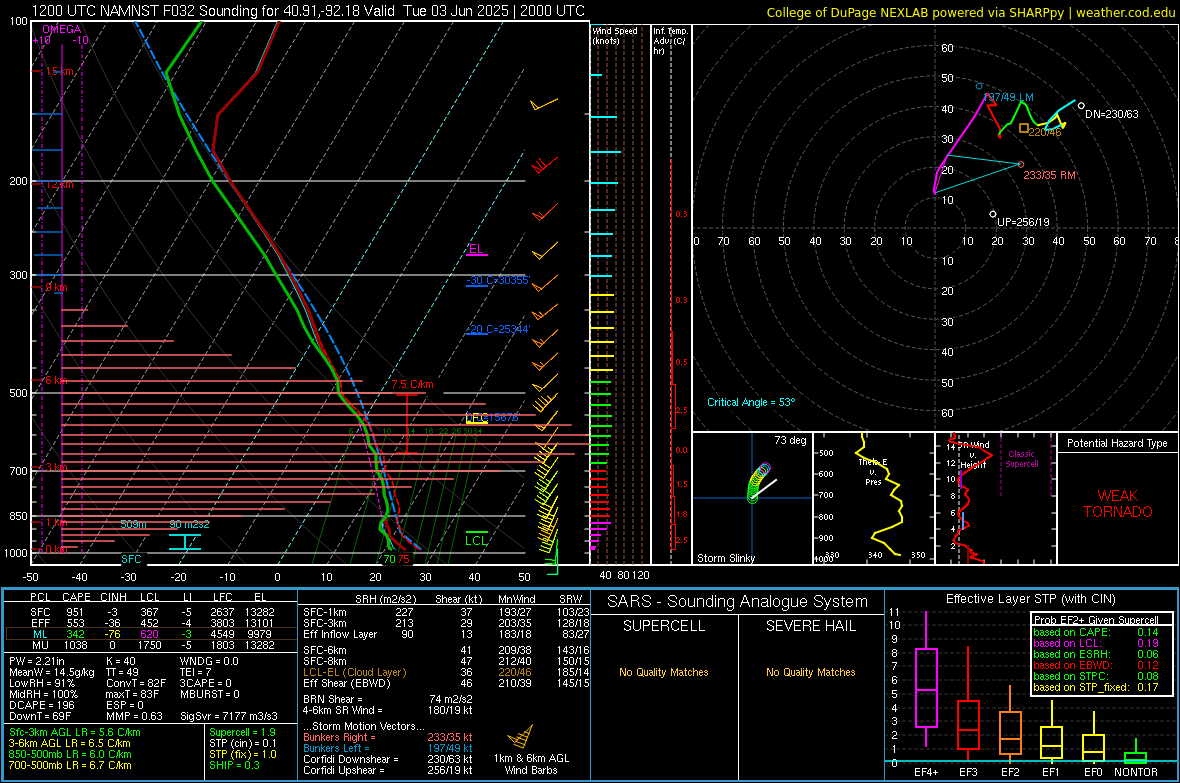Click the based on STP_fixed probability line

click(x=1096, y=687)
